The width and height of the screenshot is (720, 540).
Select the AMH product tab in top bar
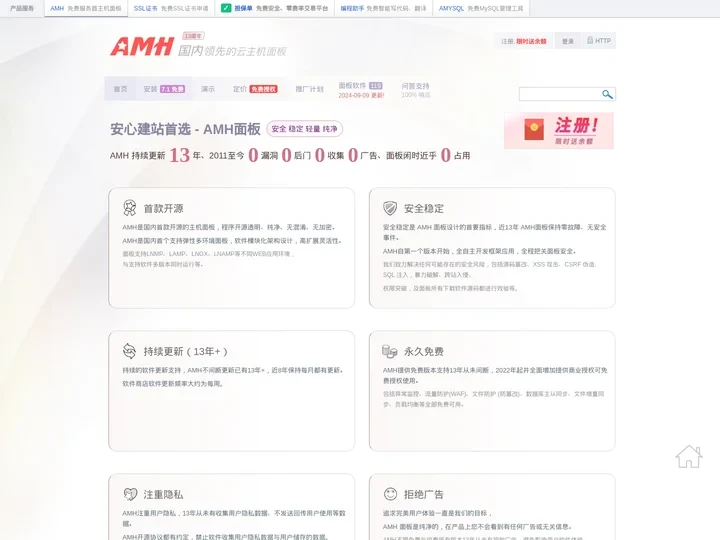[x=86, y=8]
